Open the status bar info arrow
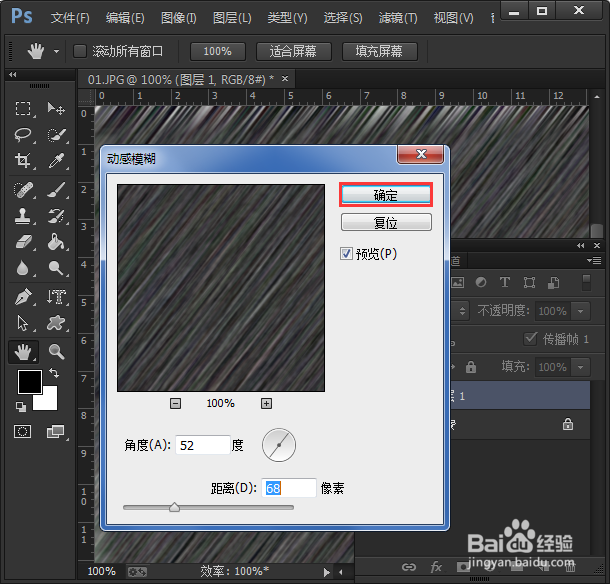 click(x=326, y=572)
